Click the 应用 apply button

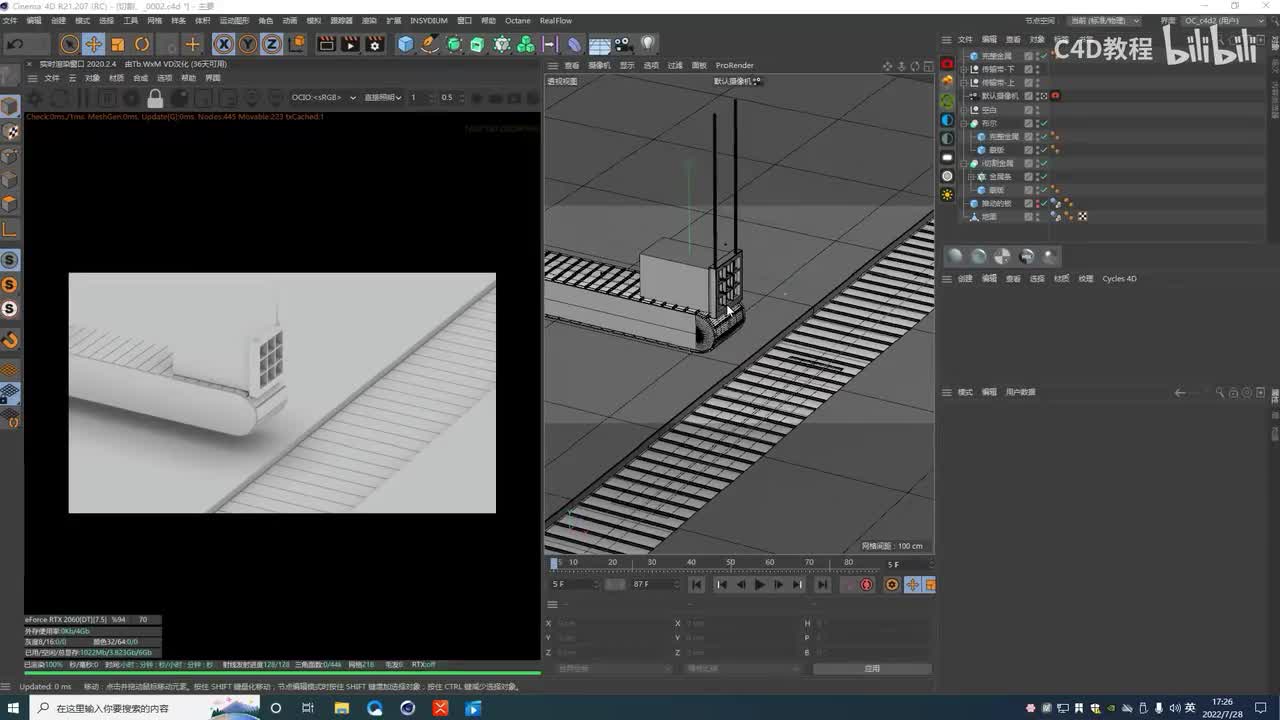(872, 668)
